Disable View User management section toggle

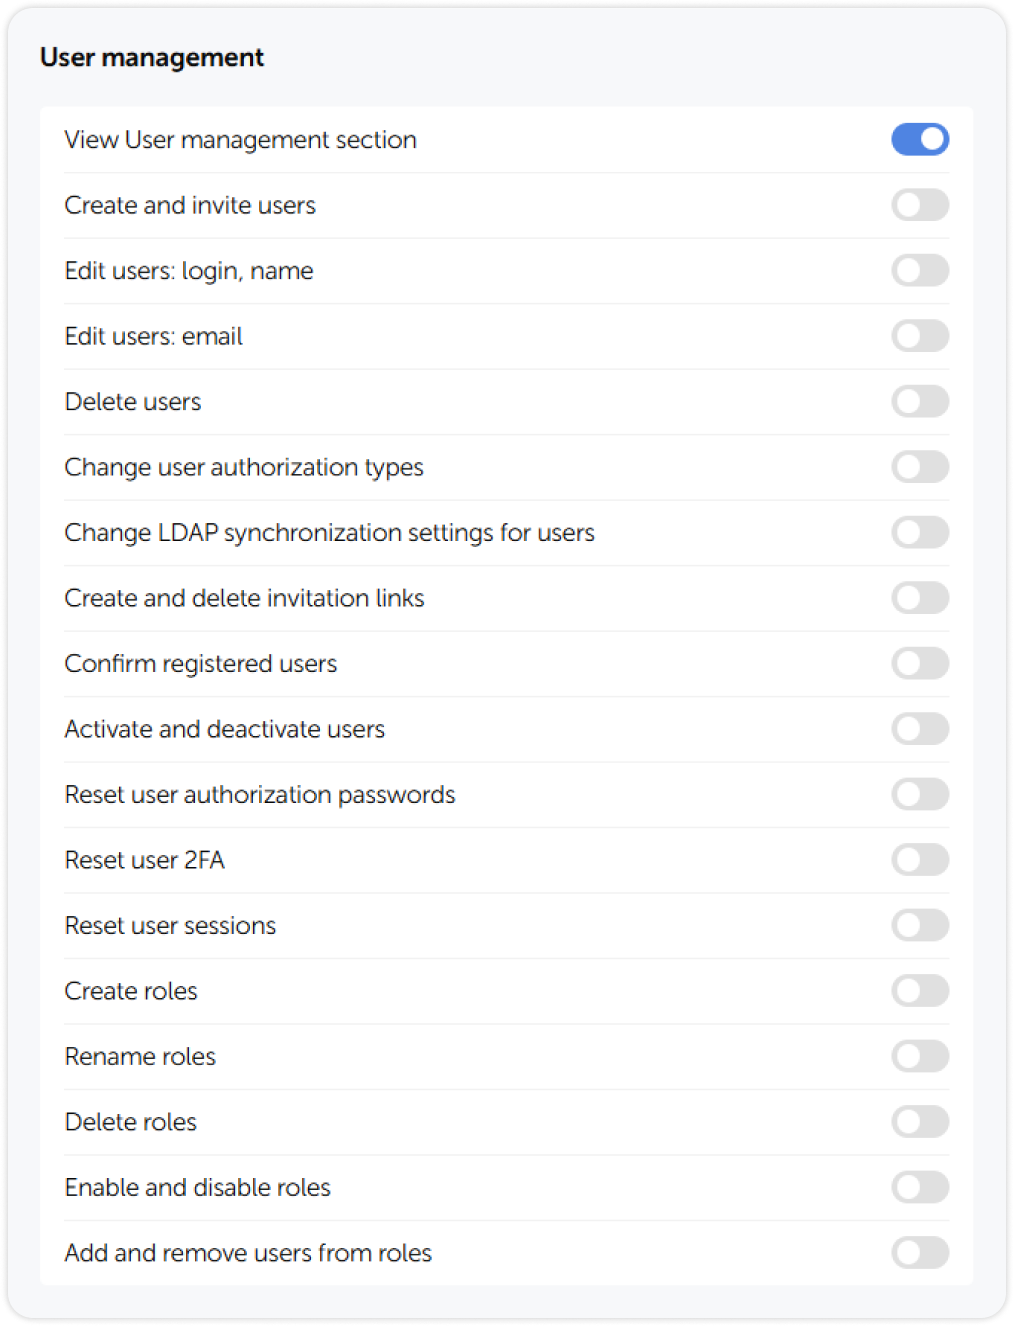(x=920, y=139)
